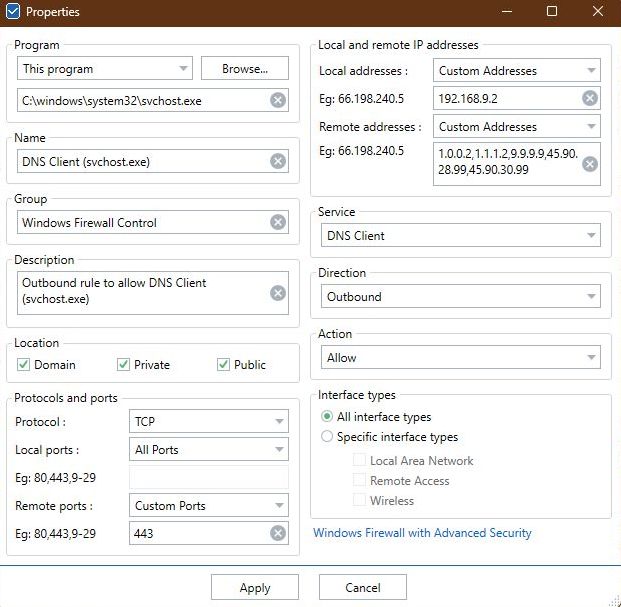Clear the remote ports 443 value
The height and width of the screenshot is (607, 621).
click(x=278, y=534)
